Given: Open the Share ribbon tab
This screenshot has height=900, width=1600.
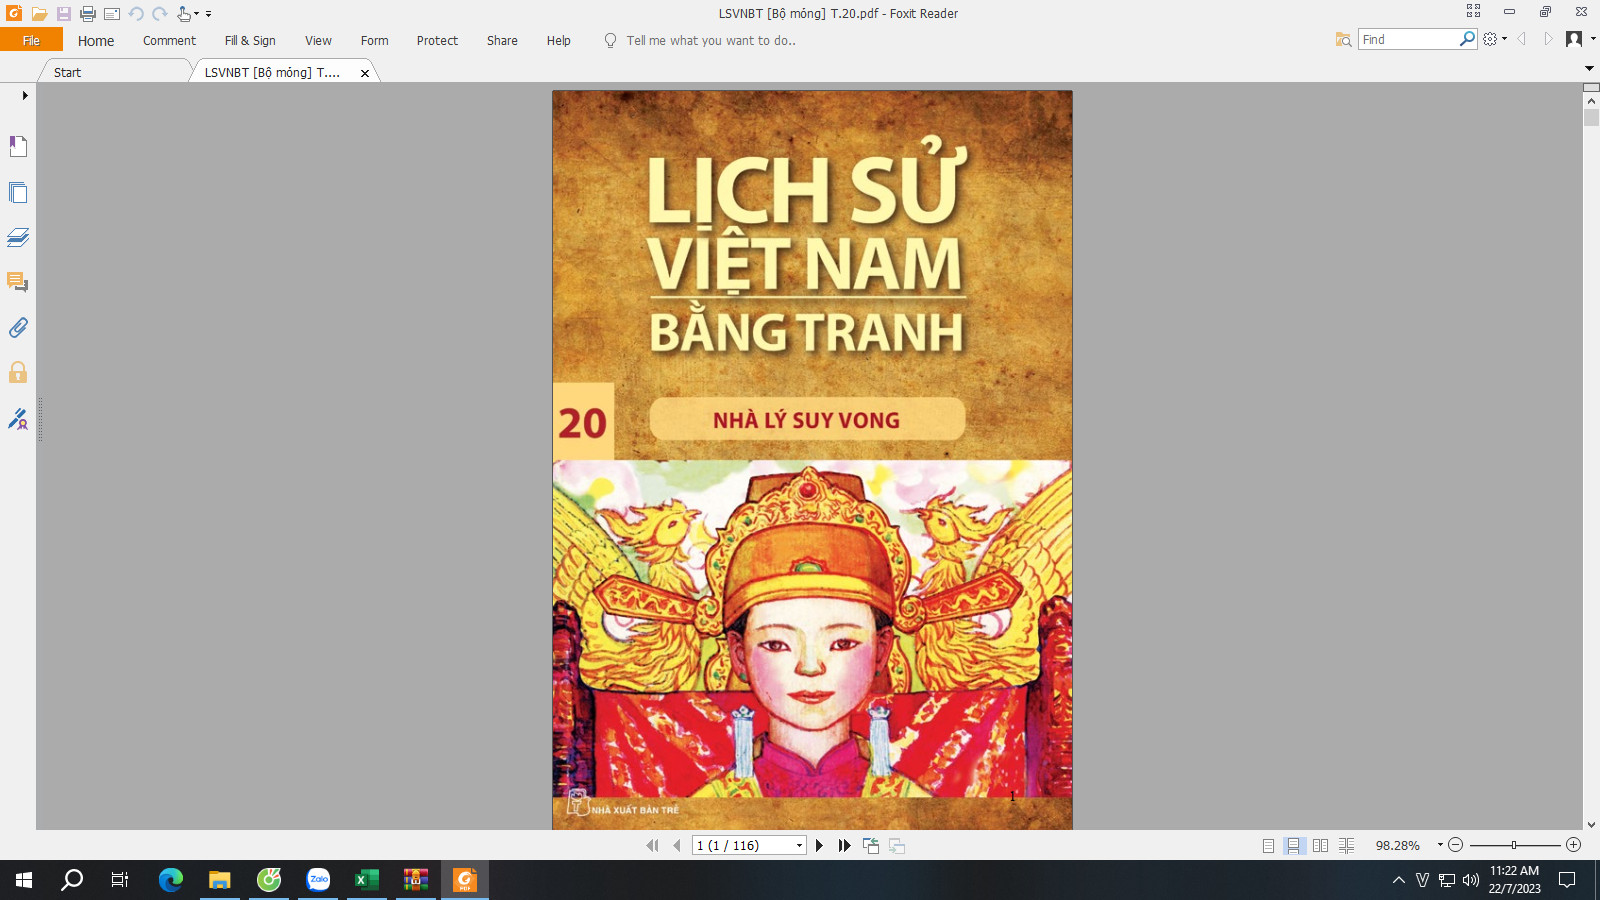Looking at the screenshot, I should [x=502, y=41].
